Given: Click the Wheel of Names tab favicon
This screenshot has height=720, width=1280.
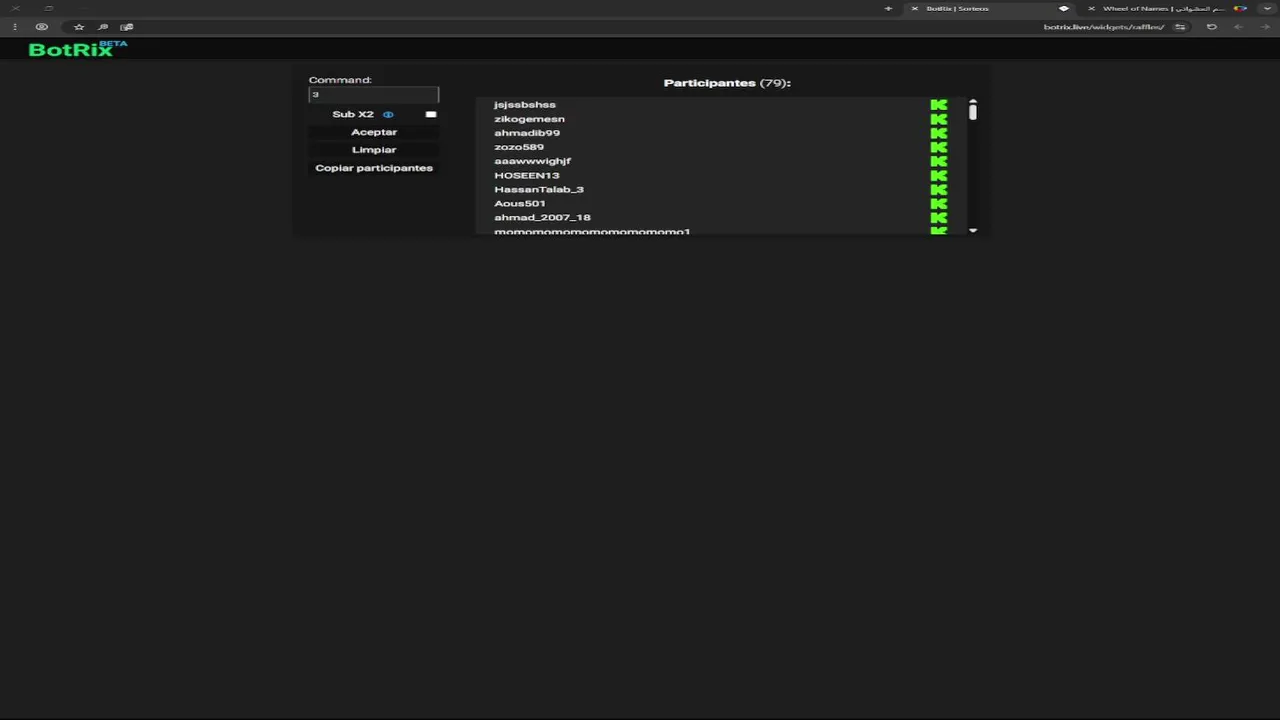Looking at the screenshot, I should point(1240,8).
